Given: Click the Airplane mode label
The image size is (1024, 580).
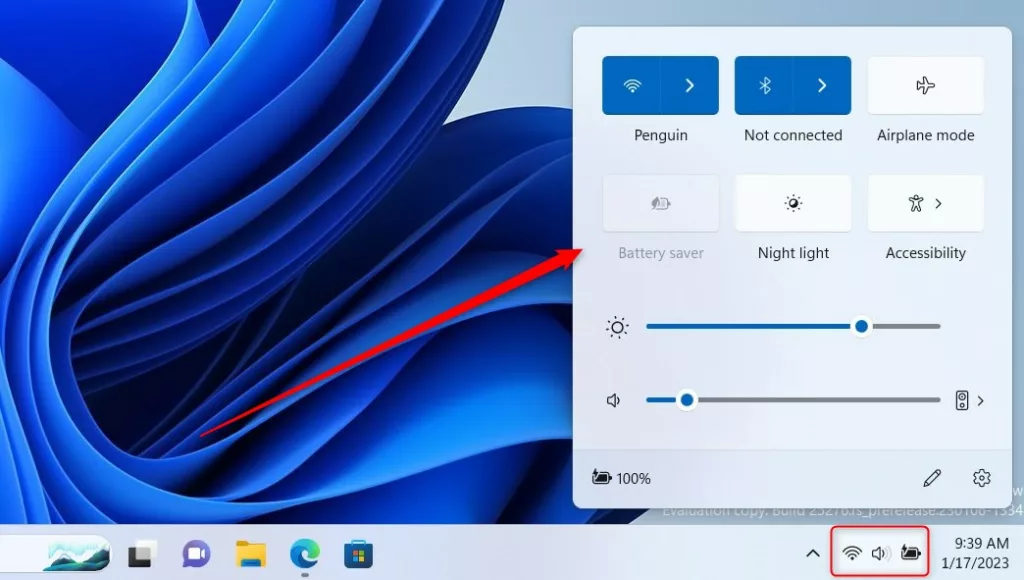Looking at the screenshot, I should (925, 135).
